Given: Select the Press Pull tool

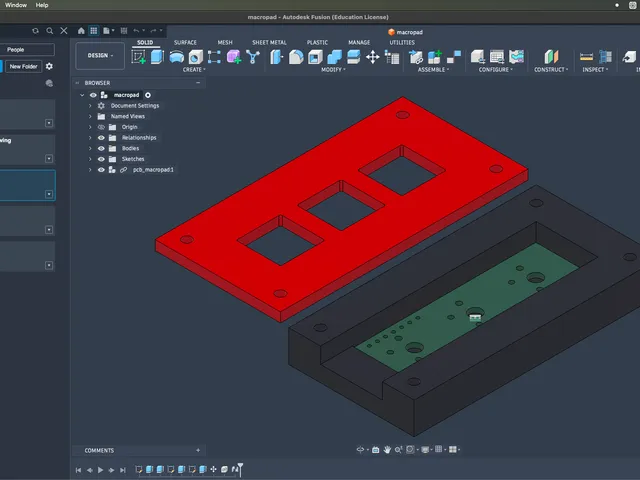Looking at the screenshot, I should 276,57.
